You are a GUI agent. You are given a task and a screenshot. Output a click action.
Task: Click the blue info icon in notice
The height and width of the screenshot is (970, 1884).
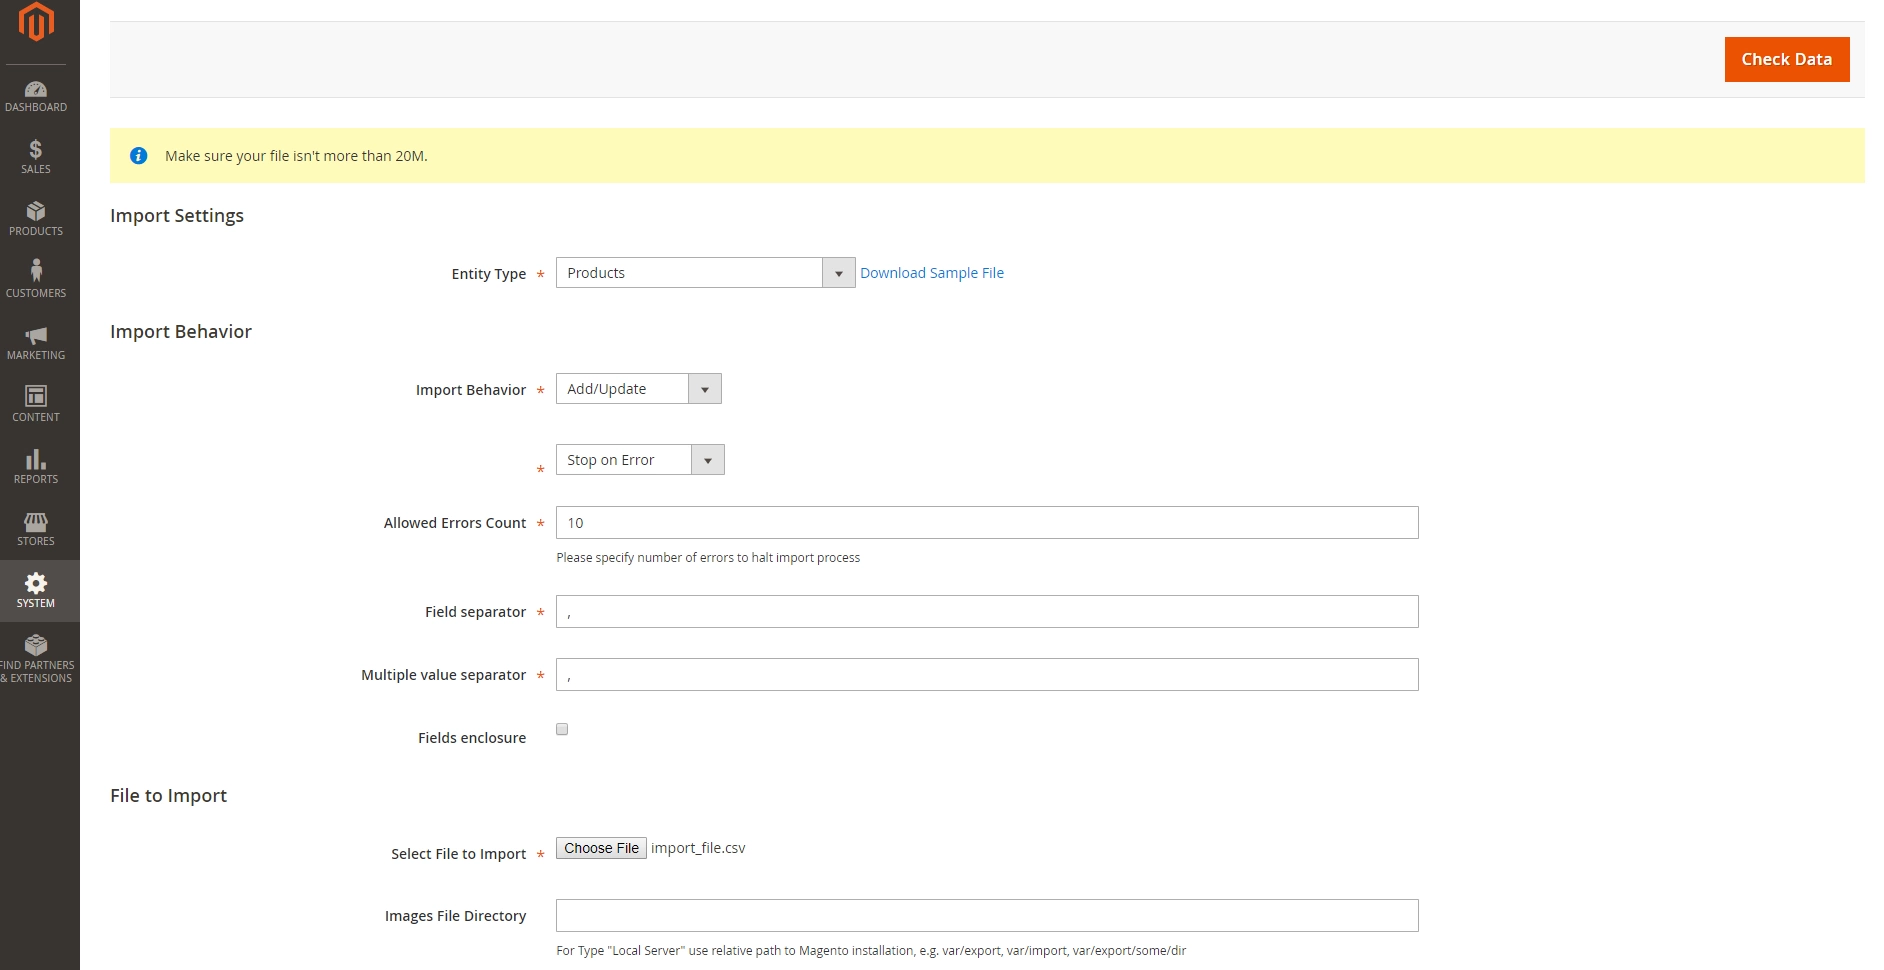139,156
